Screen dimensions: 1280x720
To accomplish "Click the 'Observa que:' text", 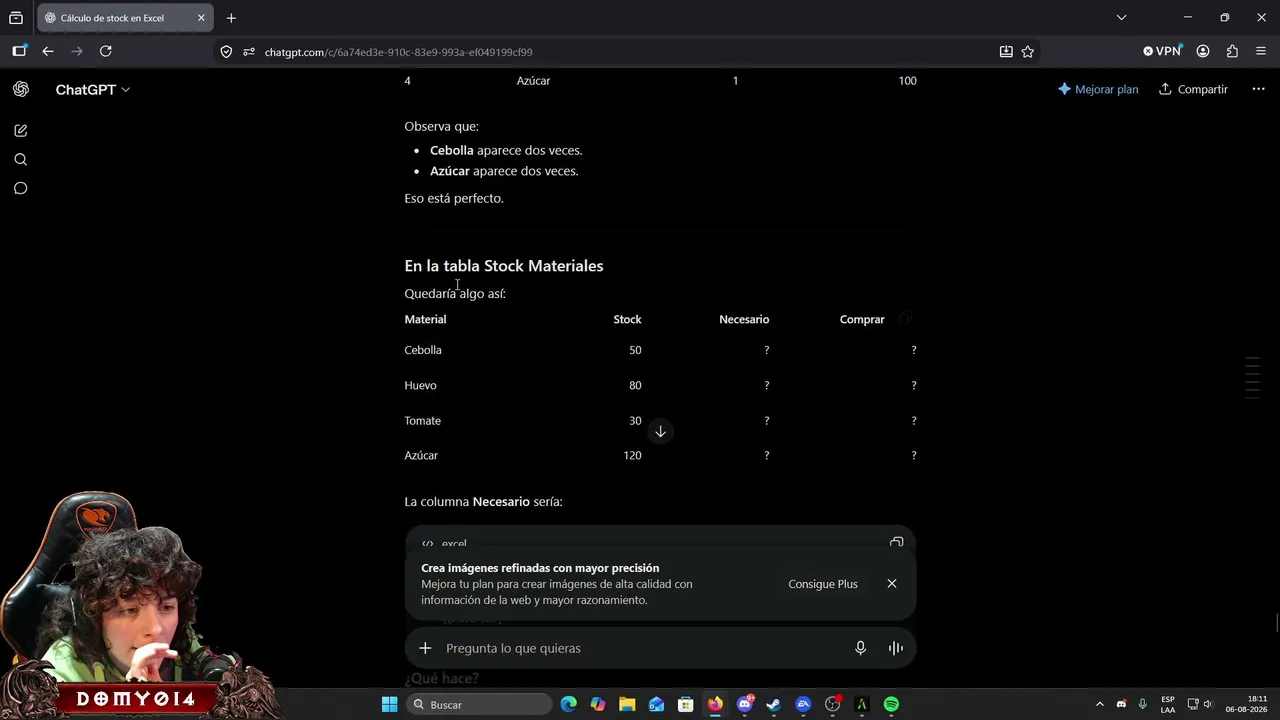I will pyautogui.click(x=441, y=126).
